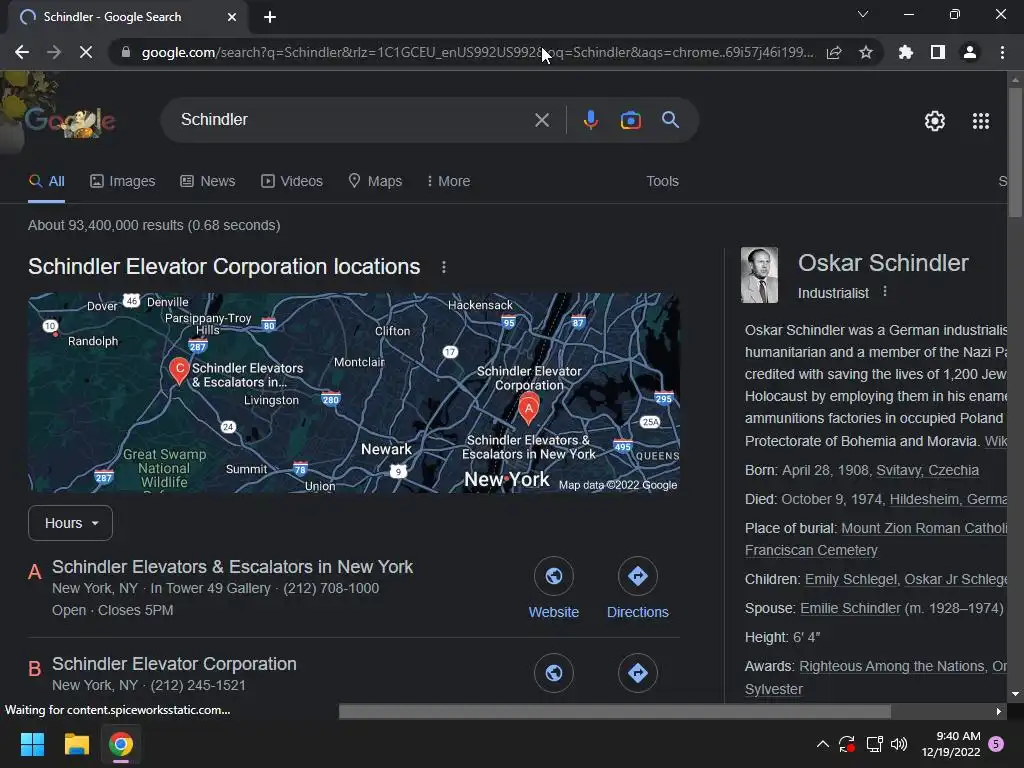Expand the Hours filter dropdown
The height and width of the screenshot is (768, 1024).
click(x=71, y=523)
